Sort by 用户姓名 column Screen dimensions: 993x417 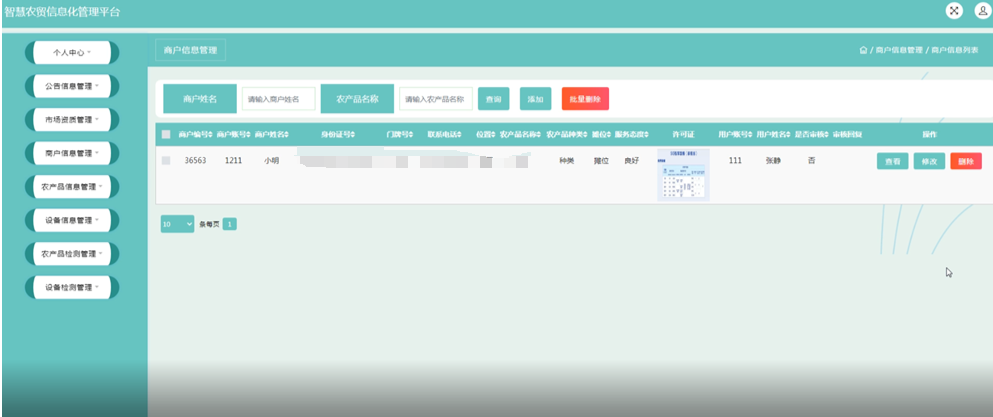pos(774,134)
